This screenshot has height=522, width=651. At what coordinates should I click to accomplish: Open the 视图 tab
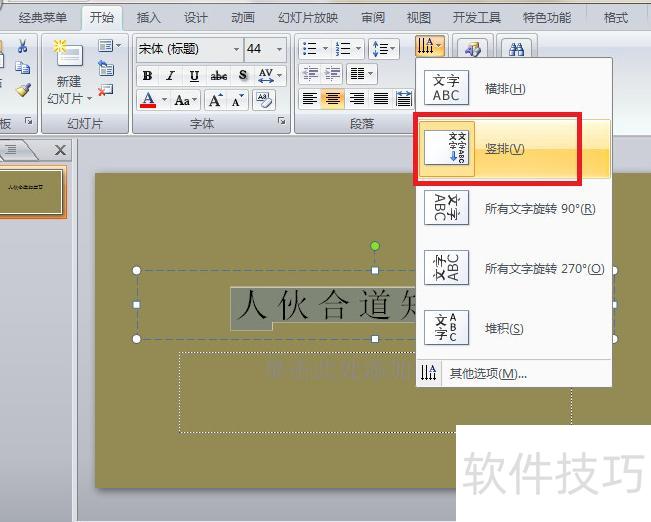(x=418, y=17)
